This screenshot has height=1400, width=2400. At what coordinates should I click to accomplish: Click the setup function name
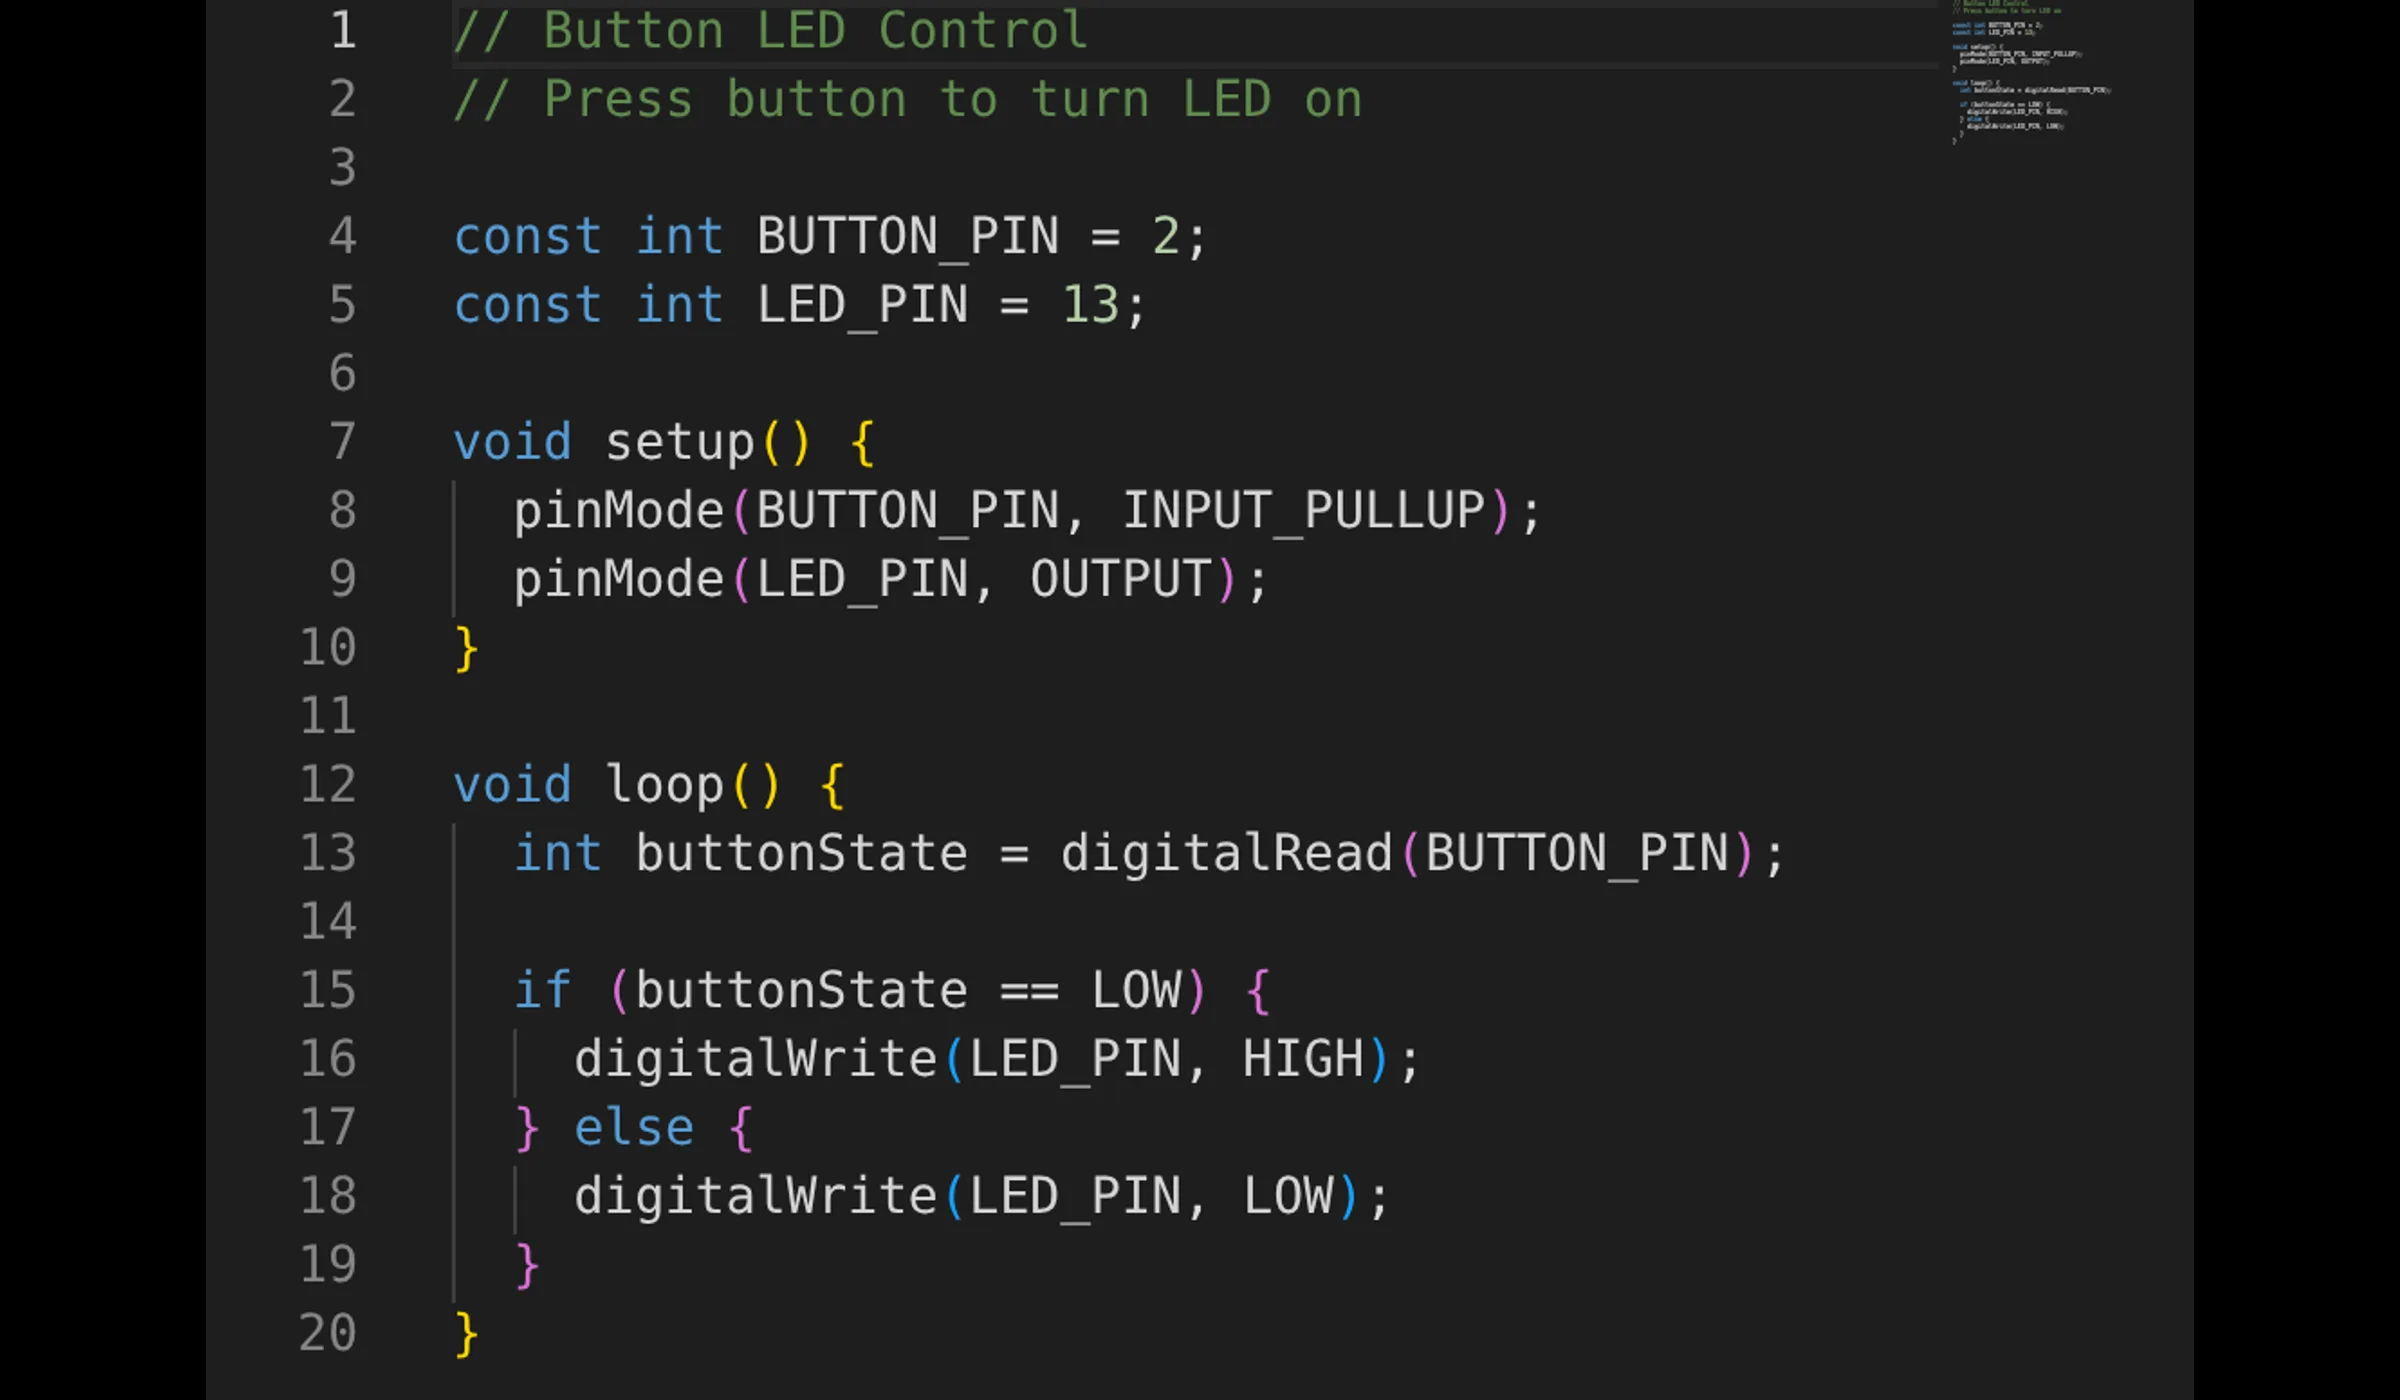coord(679,444)
